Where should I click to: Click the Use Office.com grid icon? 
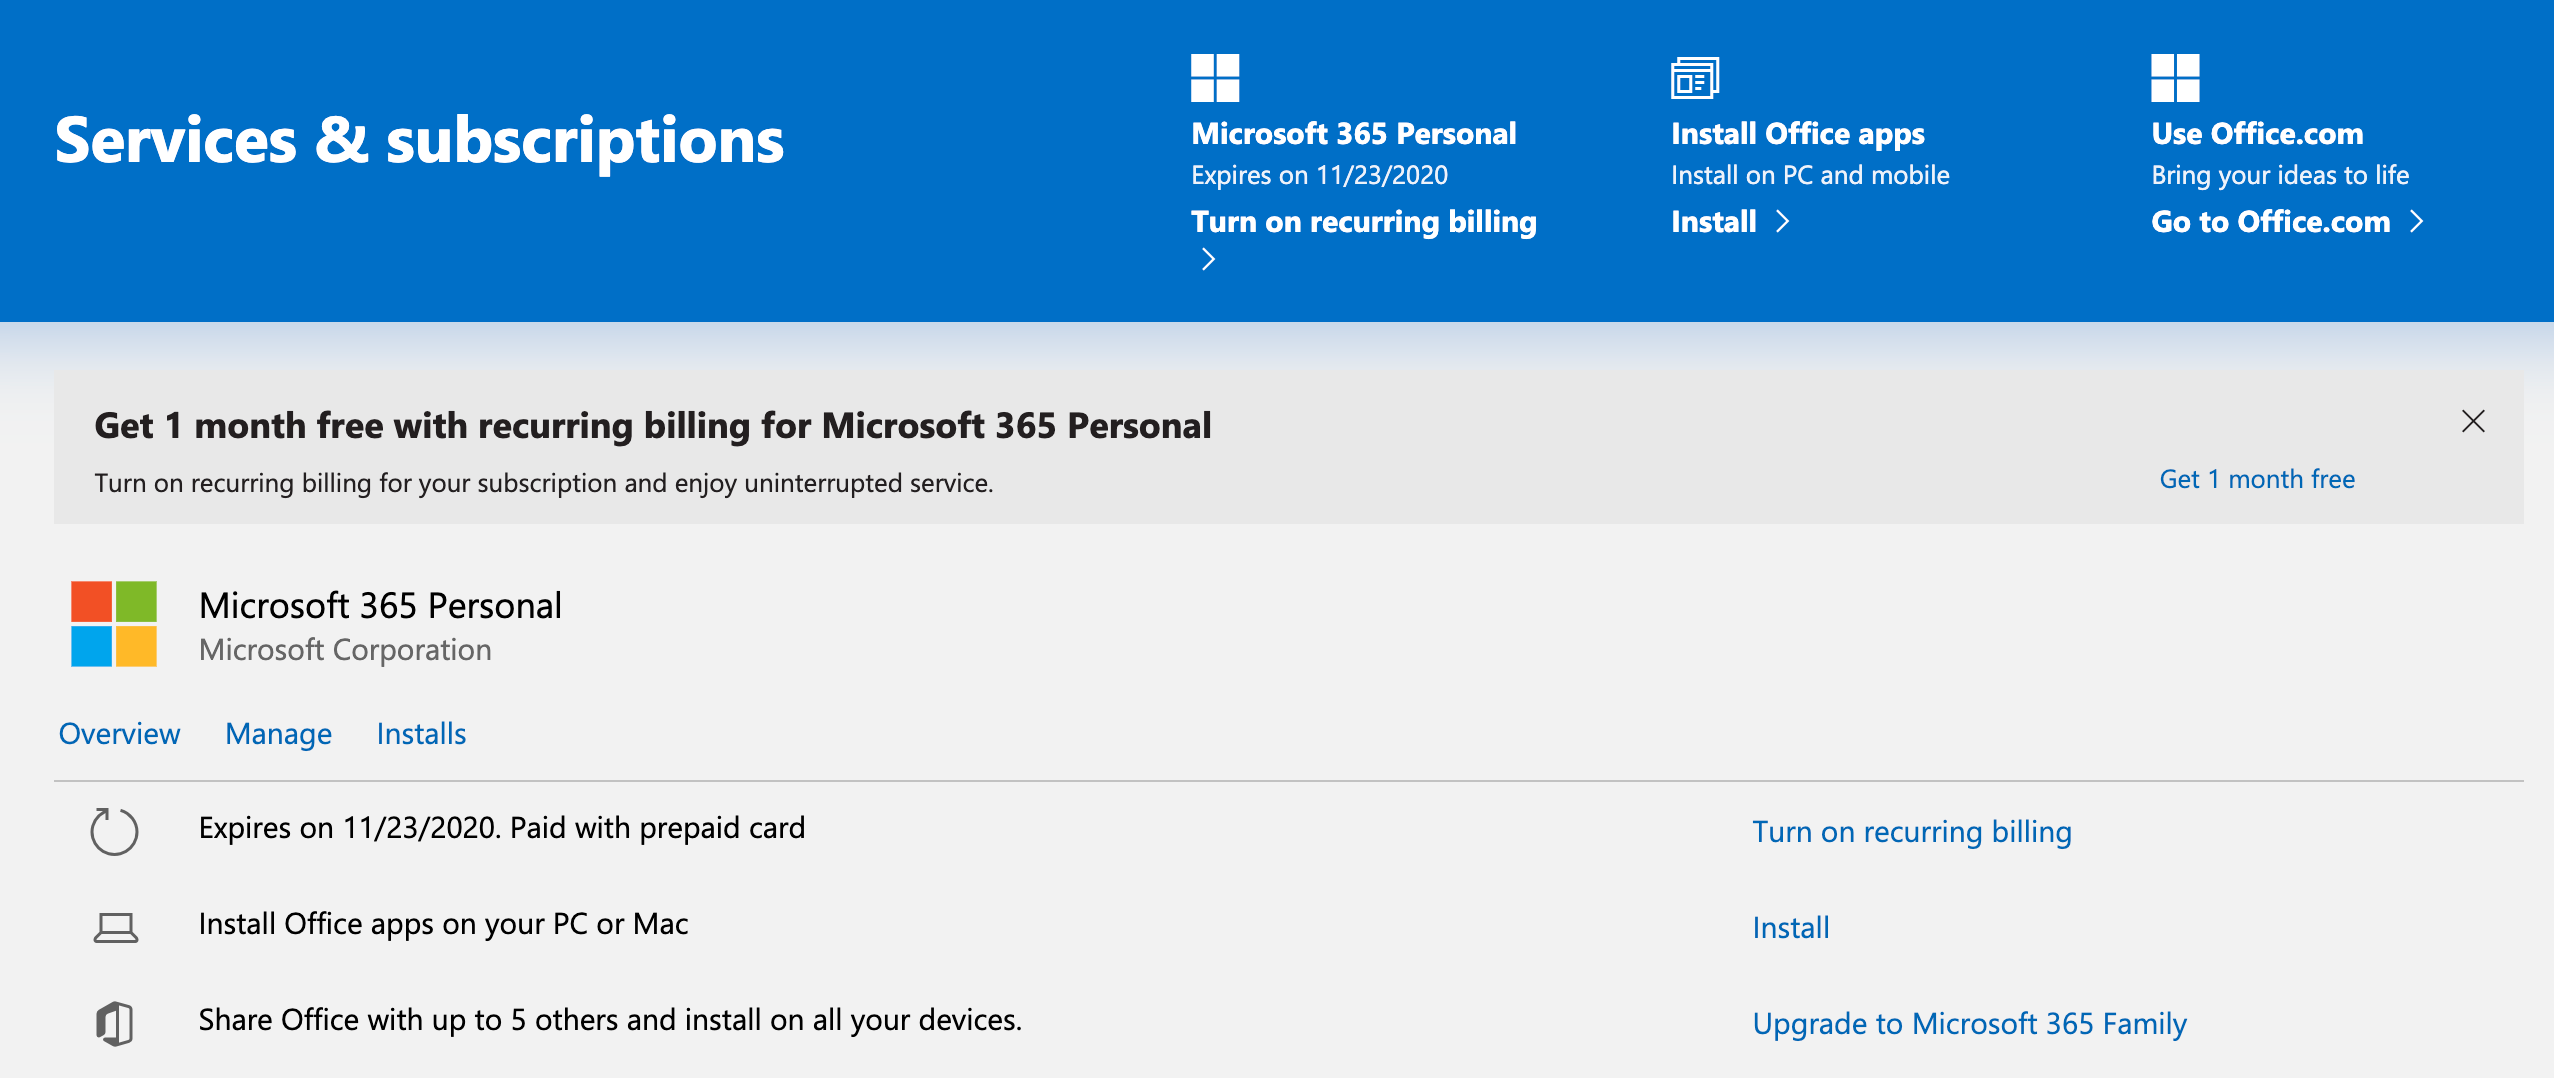pos(2175,78)
